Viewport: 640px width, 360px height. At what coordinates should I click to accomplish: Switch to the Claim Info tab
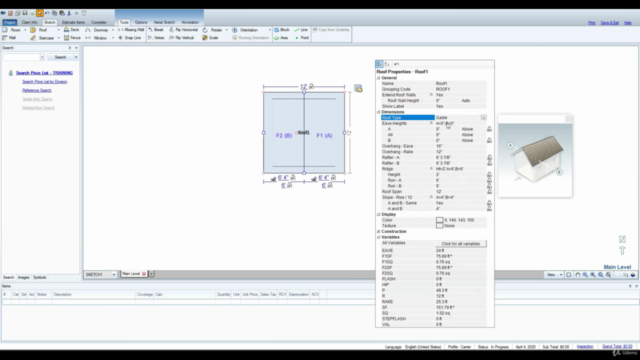pos(29,22)
